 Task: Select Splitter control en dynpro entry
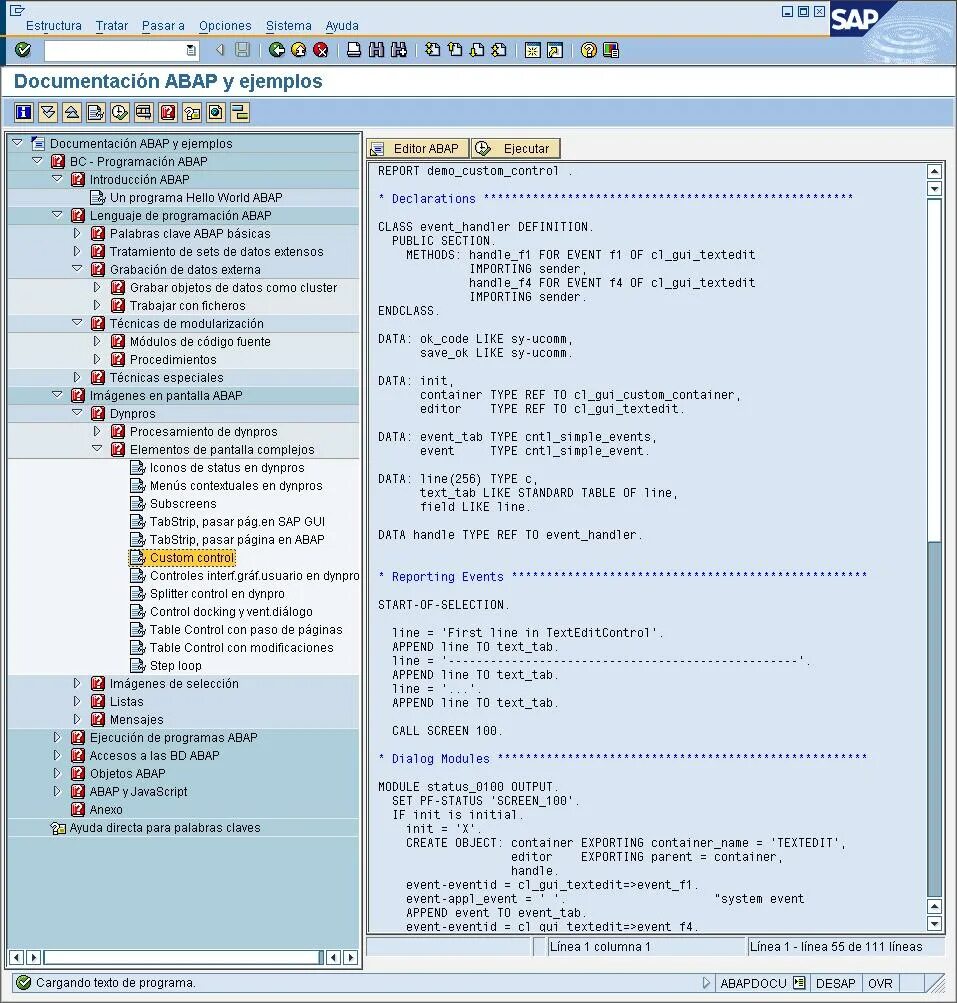tap(217, 594)
